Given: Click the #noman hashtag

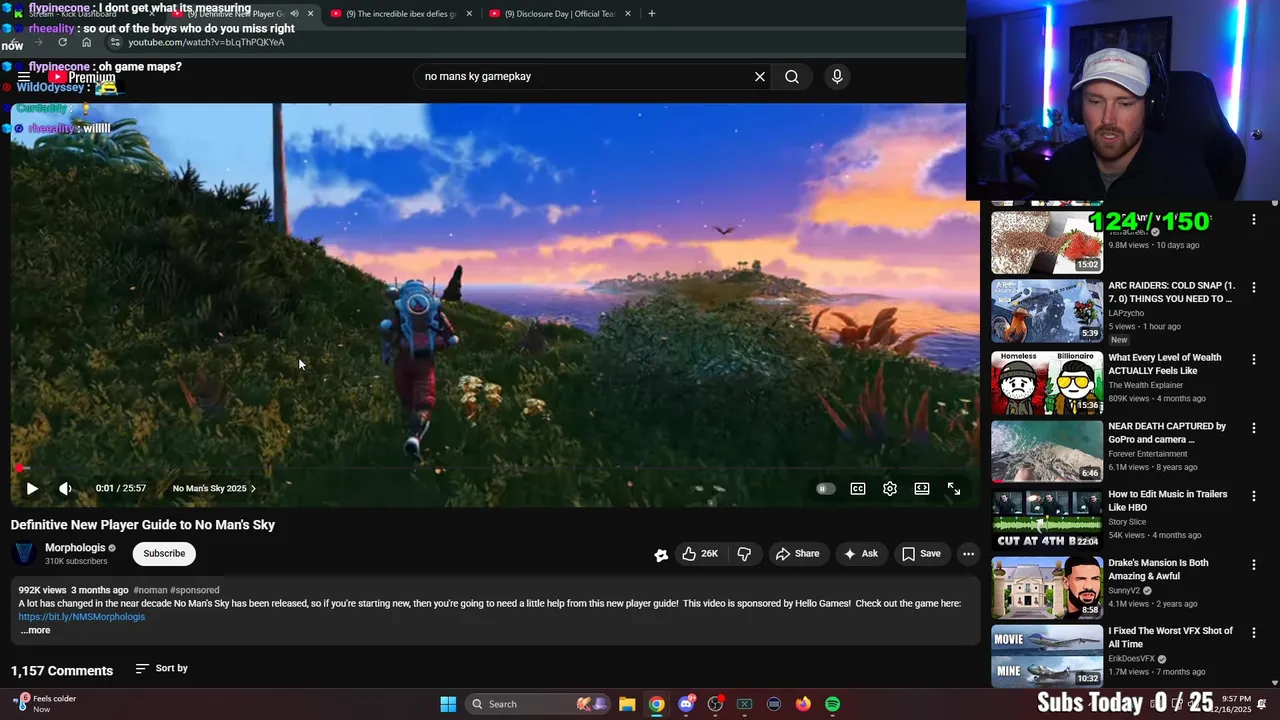Looking at the screenshot, I should [x=150, y=590].
